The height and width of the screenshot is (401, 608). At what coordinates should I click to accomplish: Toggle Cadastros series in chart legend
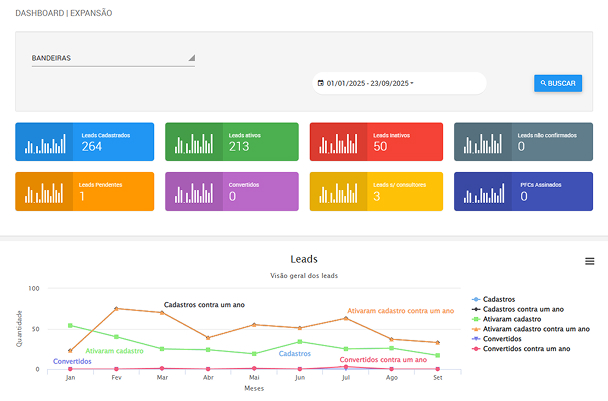(x=505, y=299)
